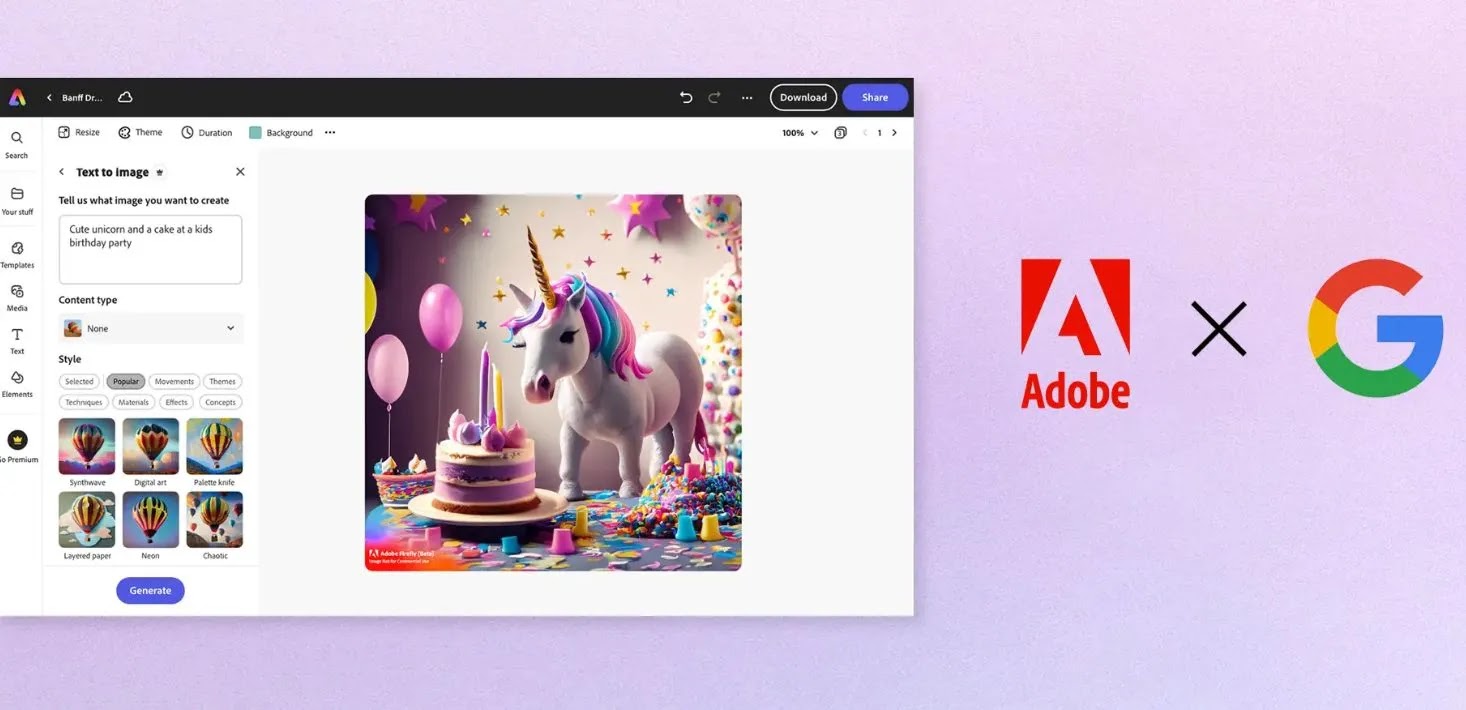Open Elements in the sidebar
This screenshot has height=710, width=1466.
tap(17, 383)
